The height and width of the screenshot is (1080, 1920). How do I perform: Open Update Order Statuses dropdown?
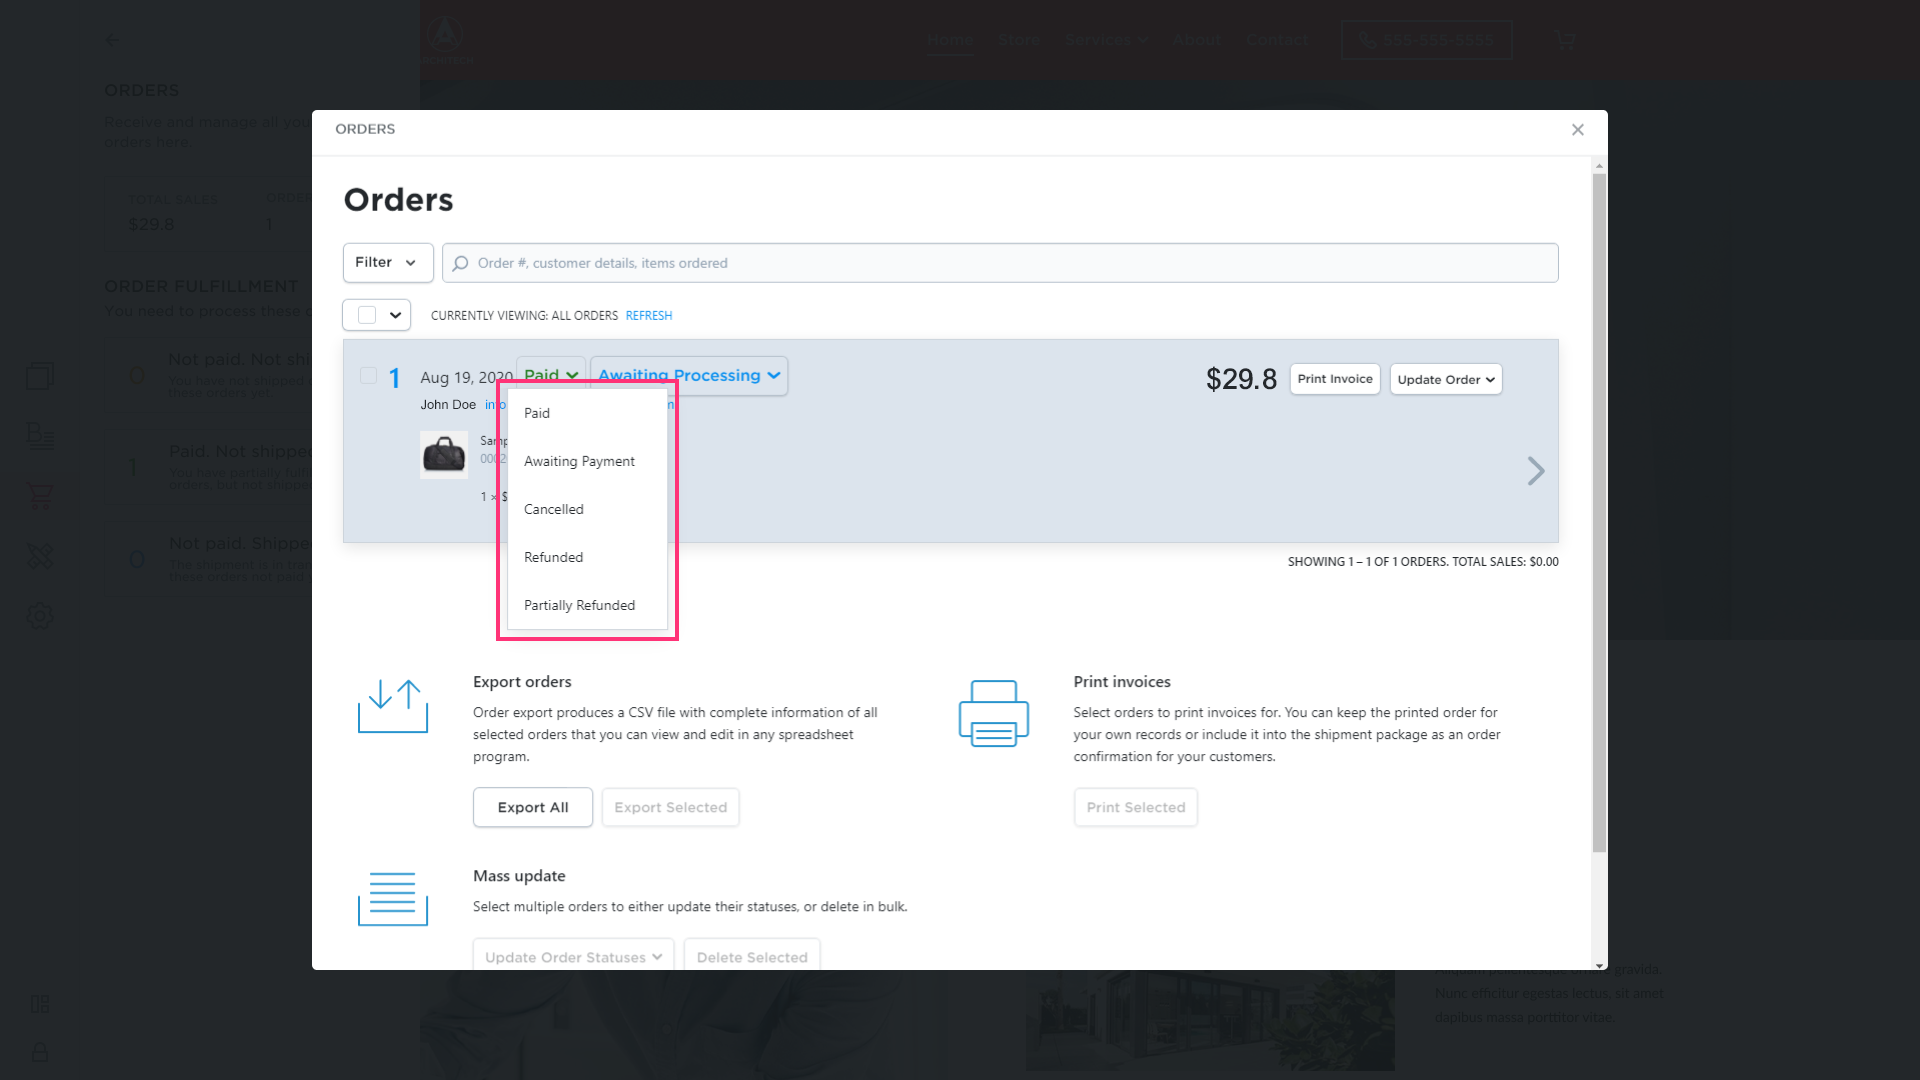point(574,957)
